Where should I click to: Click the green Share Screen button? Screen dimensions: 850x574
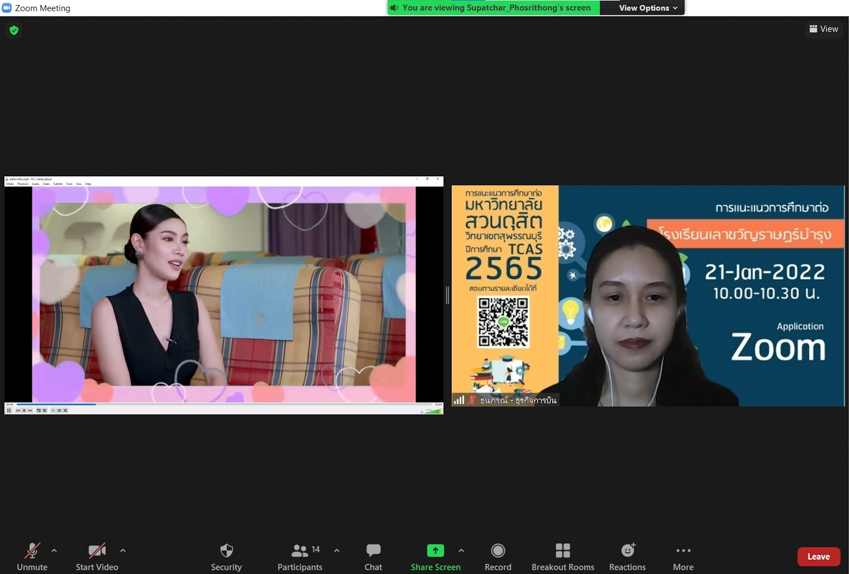[435, 557]
